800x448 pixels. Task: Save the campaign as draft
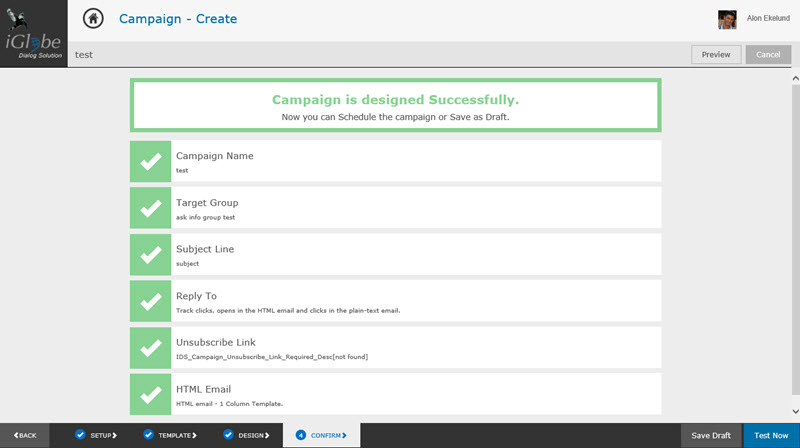pyautogui.click(x=711, y=436)
